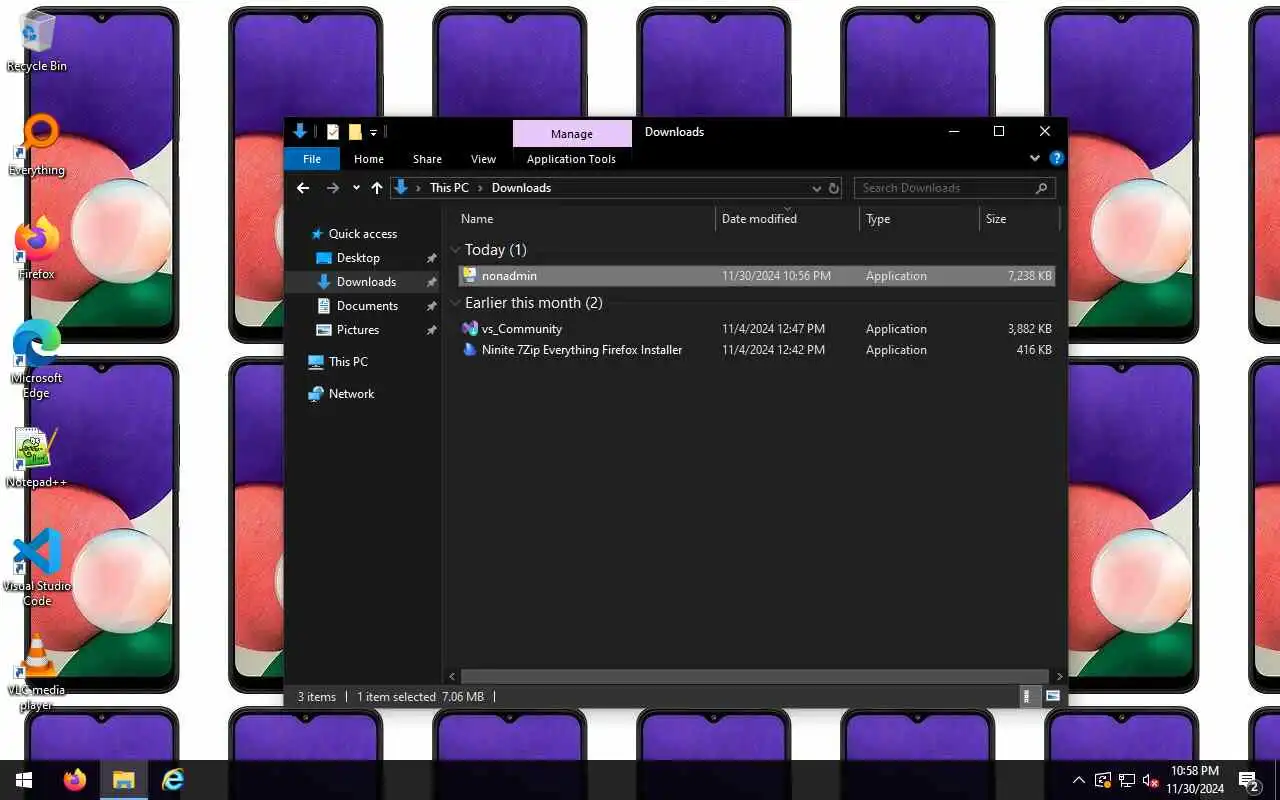Open Firefox desktop shortcut
Image resolution: width=1280 pixels, height=800 pixels.
(37, 249)
